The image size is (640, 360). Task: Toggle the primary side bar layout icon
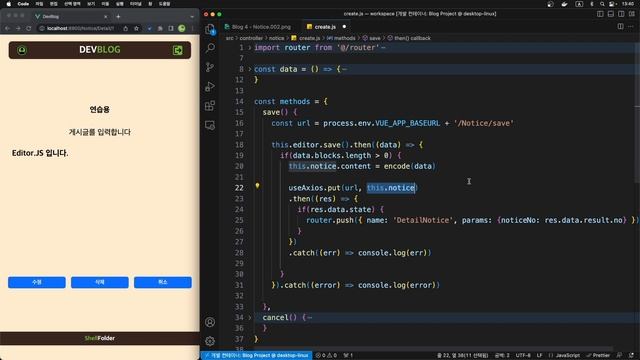pos(600,14)
